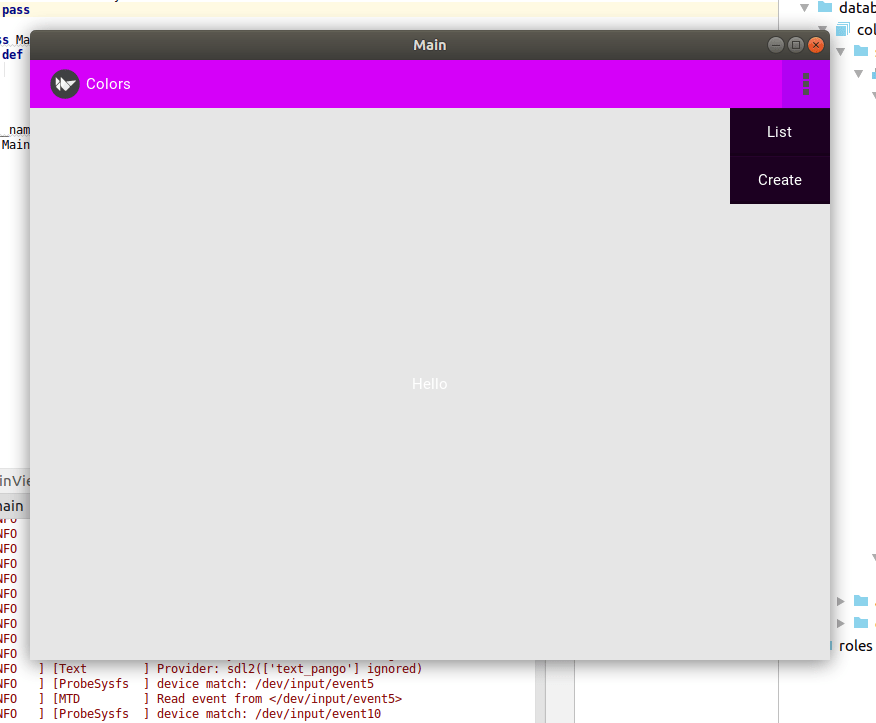876x723 pixels.
Task: Click the Main window title bar text
Action: click(430, 45)
